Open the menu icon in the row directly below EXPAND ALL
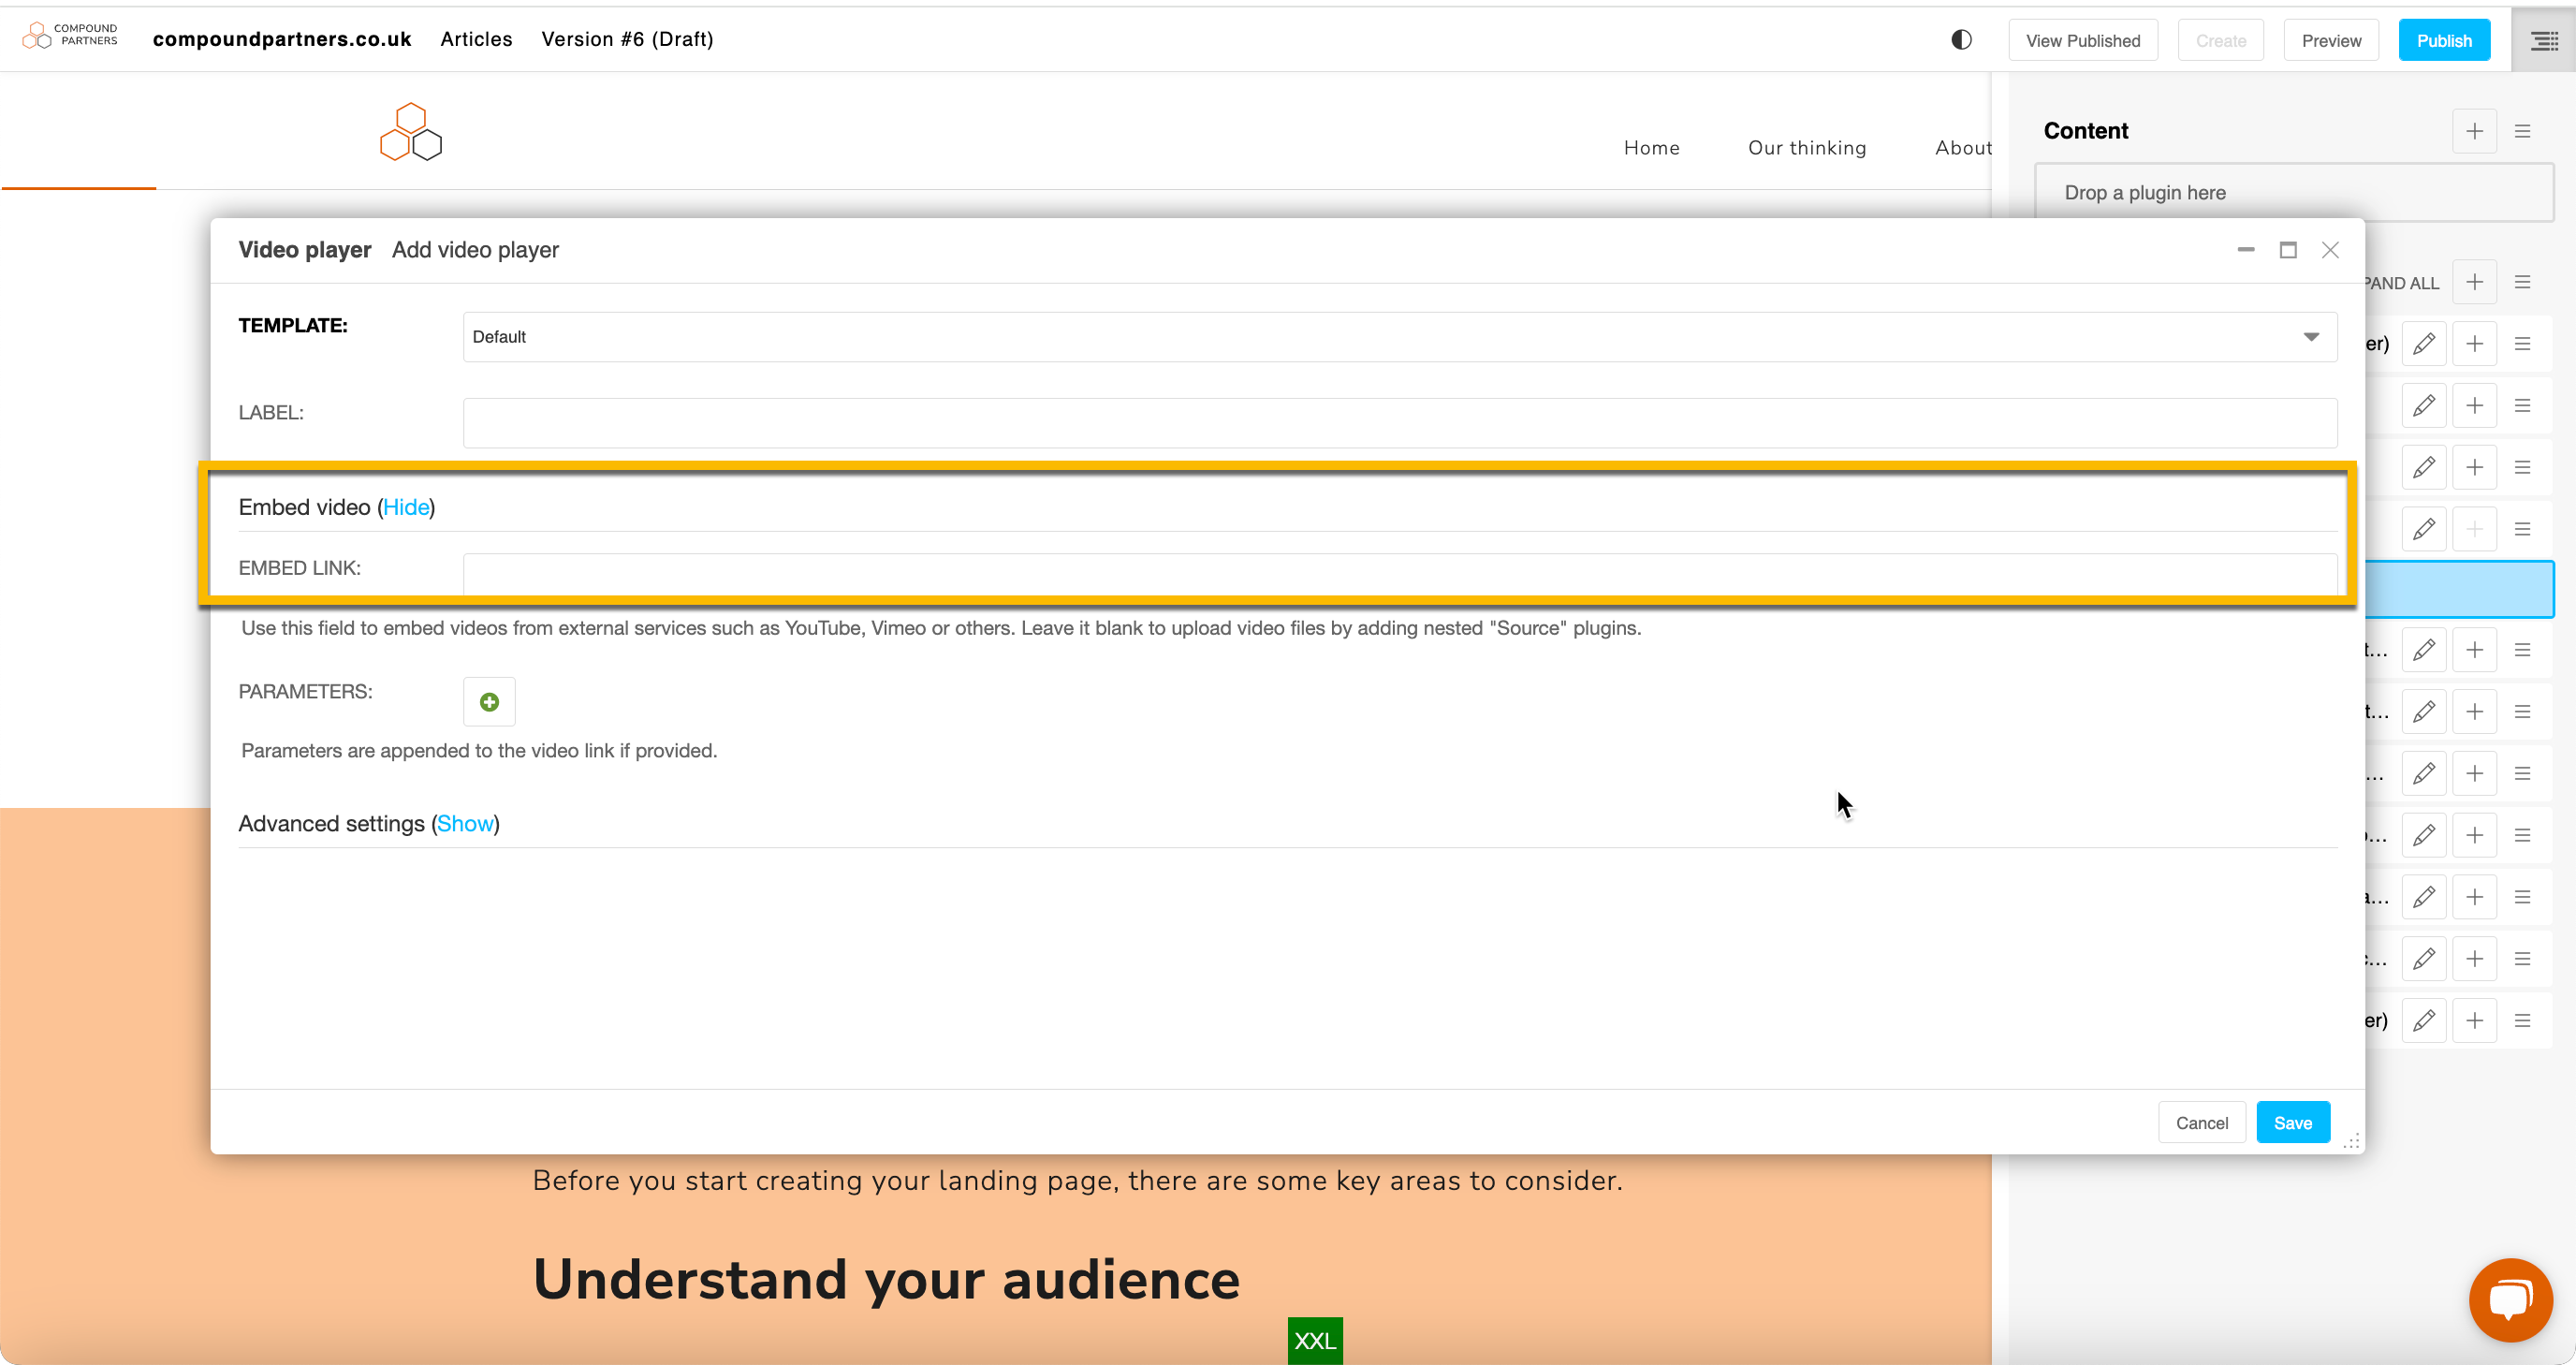The height and width of the screenshot is (1365, 2576). tap(2522, 344)
